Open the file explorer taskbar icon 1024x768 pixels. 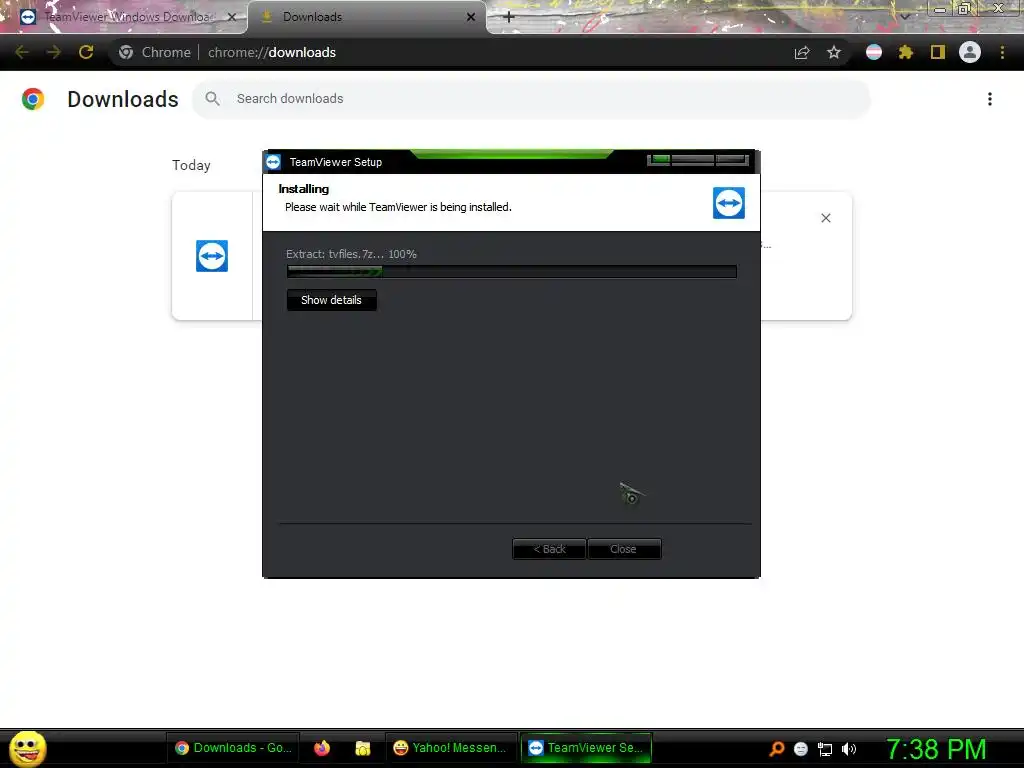click(362, 748)
